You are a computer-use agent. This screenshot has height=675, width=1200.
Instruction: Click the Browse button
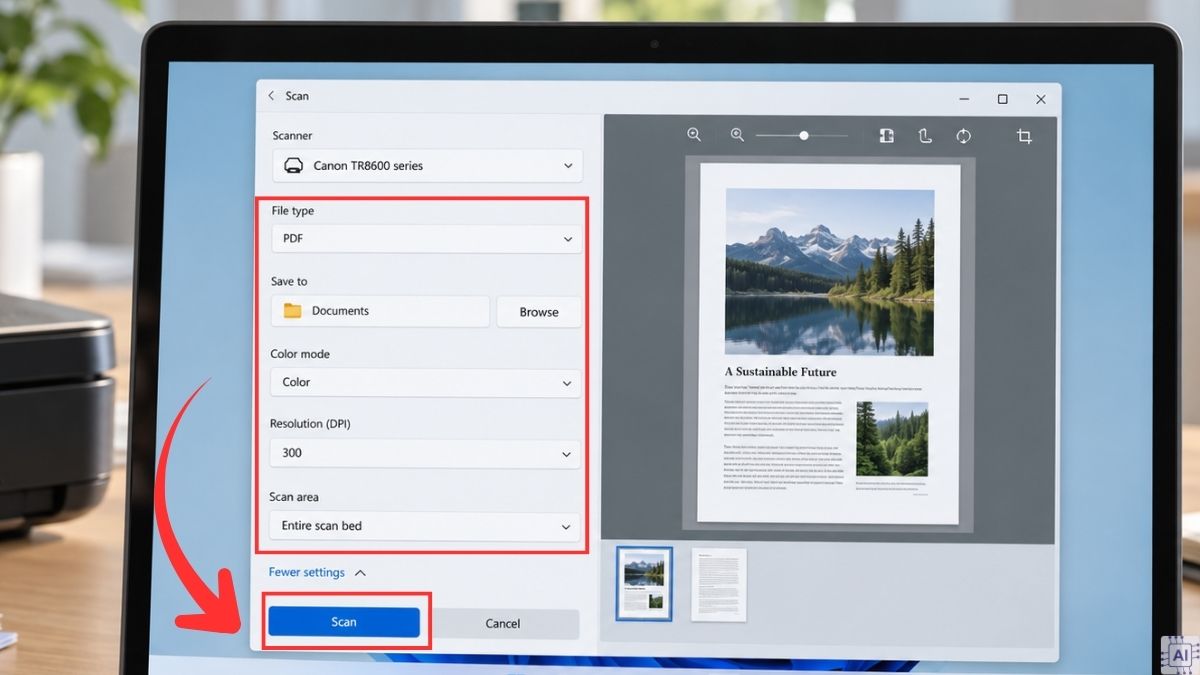coord(539,312)
